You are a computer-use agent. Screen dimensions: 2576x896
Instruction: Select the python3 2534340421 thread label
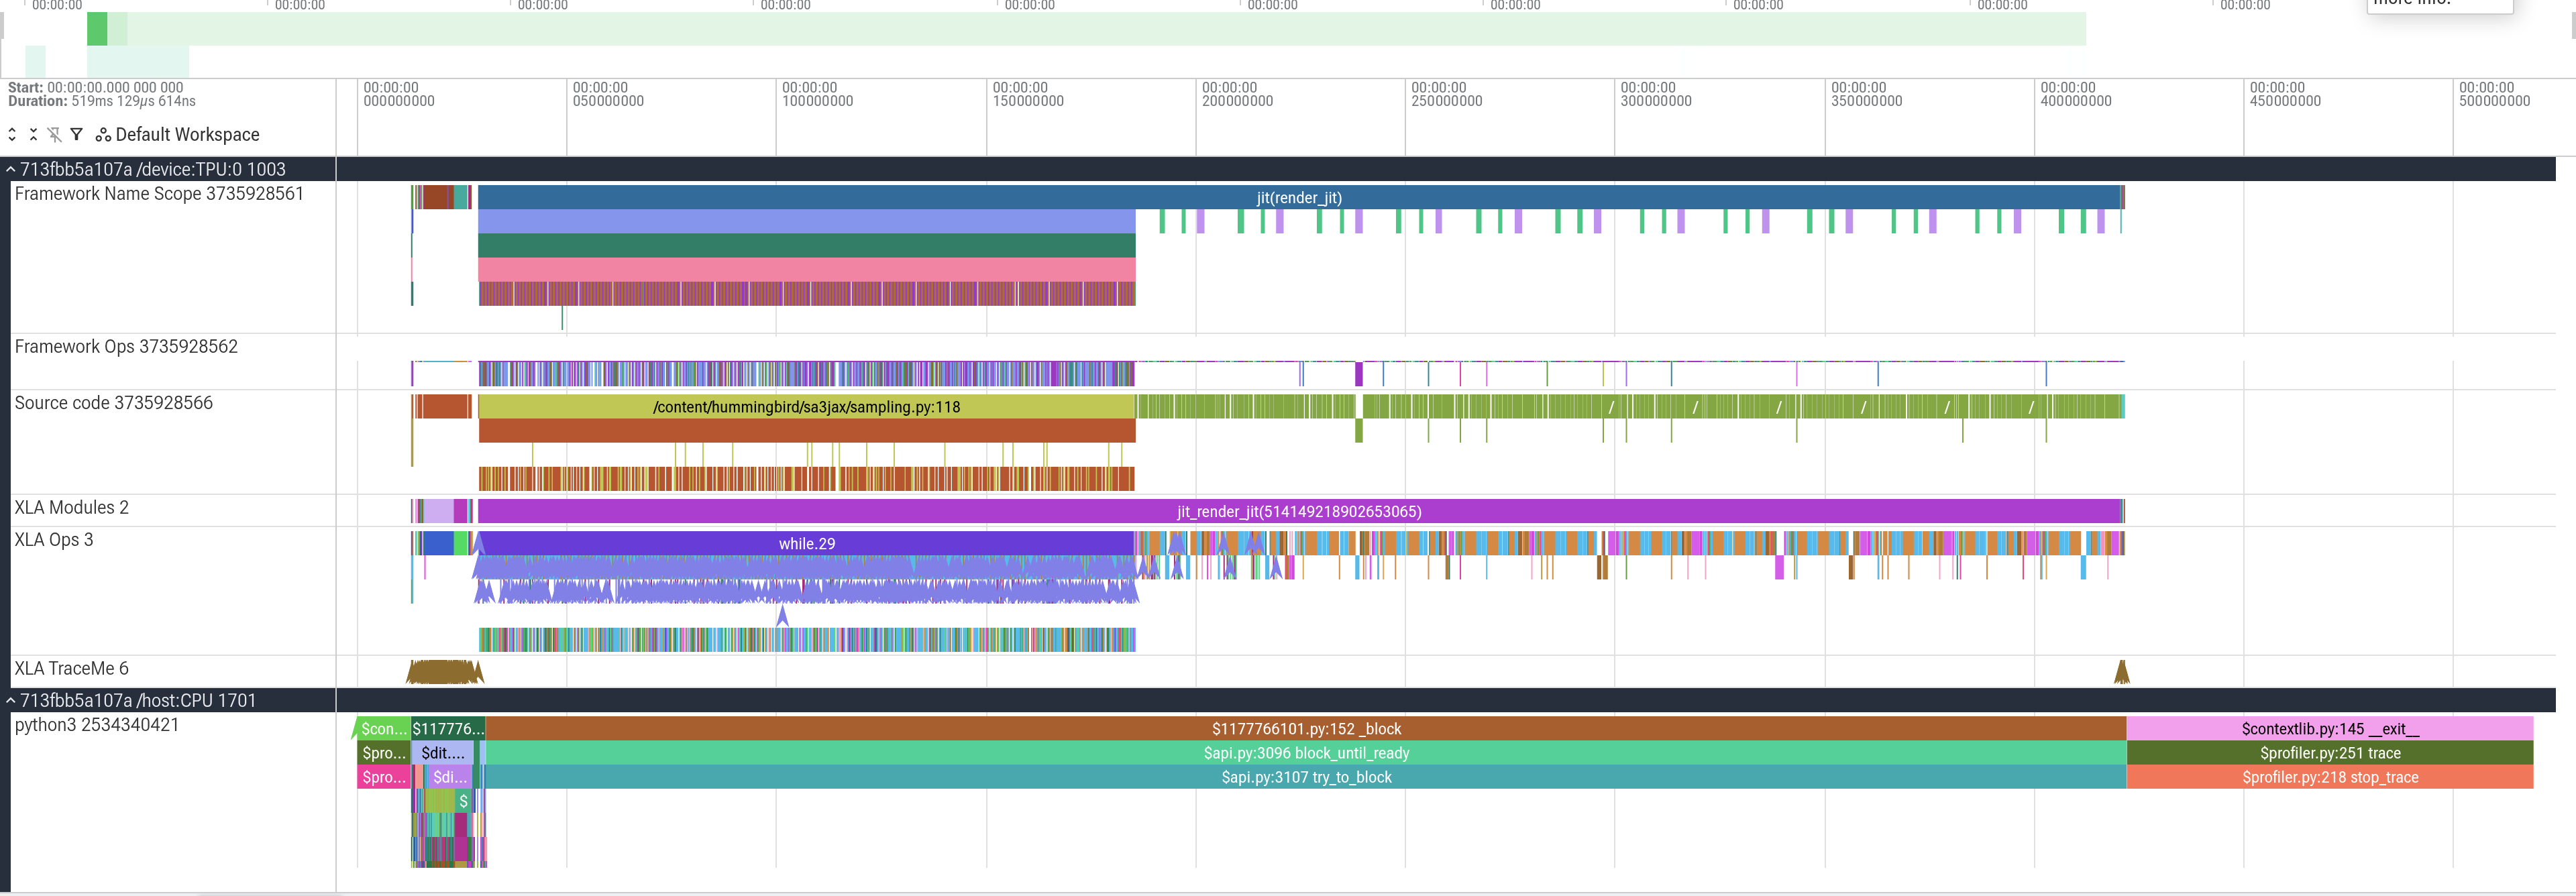96,725
